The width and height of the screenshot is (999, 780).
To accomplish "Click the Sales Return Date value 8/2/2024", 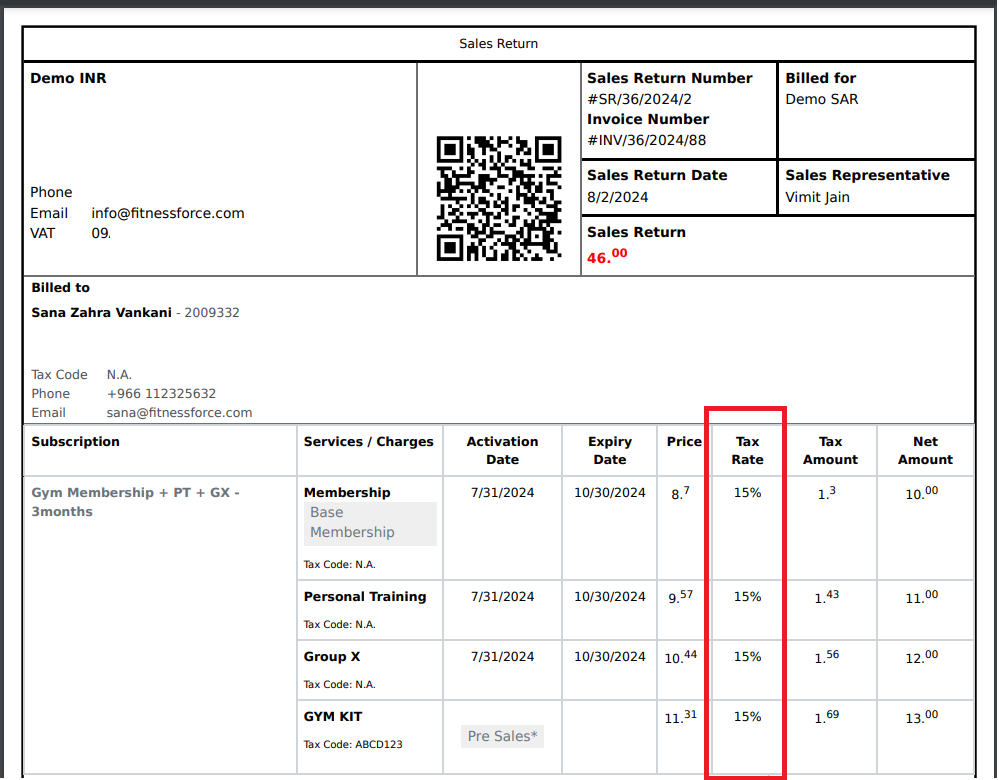I will [x=617, y=198].
